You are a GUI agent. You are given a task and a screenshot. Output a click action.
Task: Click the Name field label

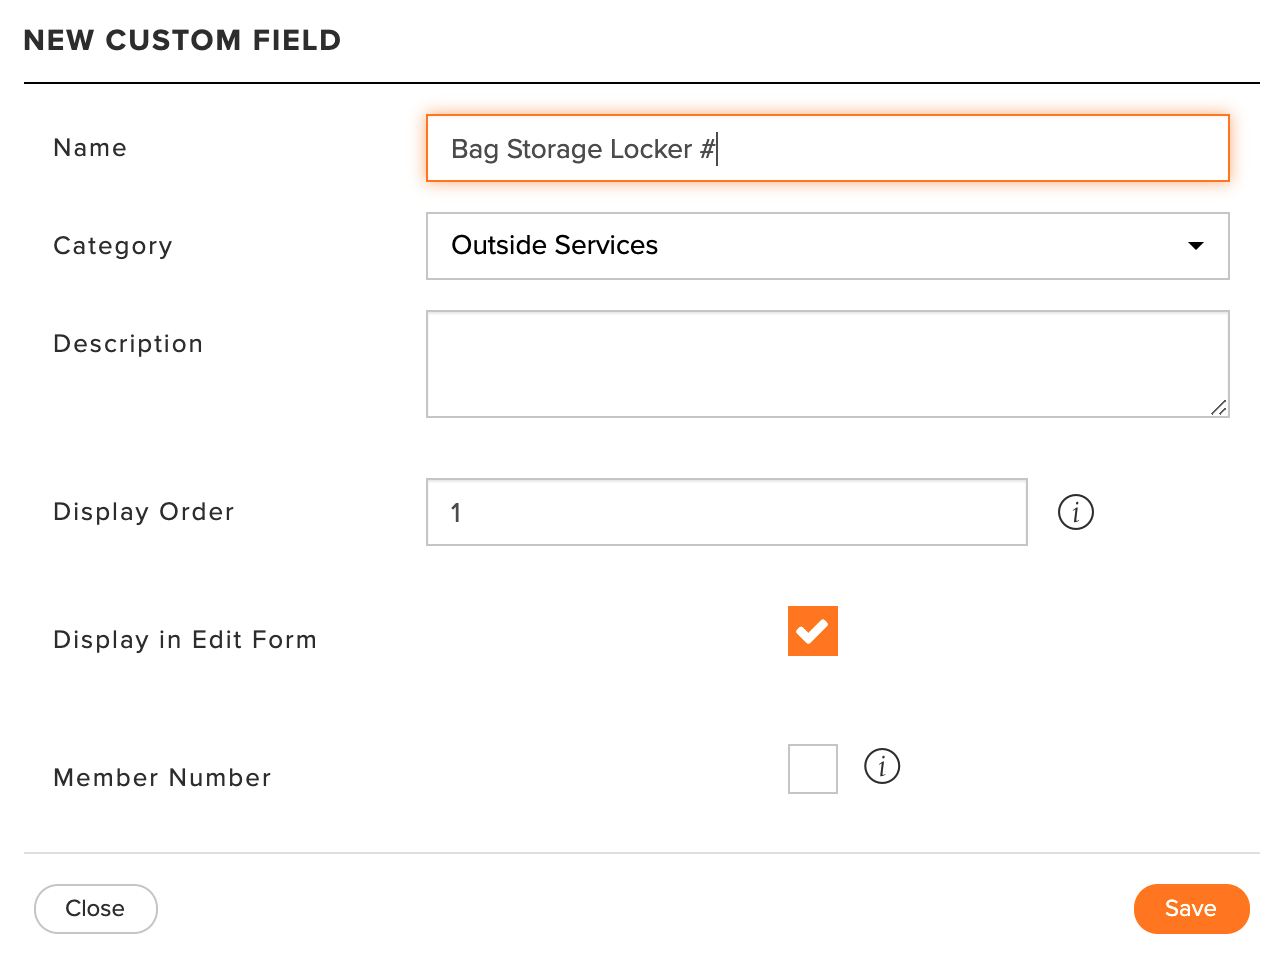(x=90, y=148)
